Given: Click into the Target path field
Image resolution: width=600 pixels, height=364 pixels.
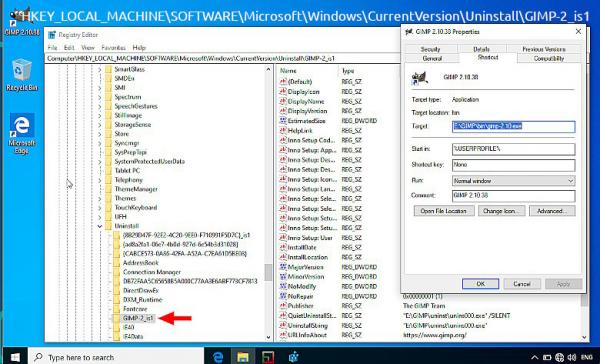Looking at the screenshot, I should click(514, 126).
